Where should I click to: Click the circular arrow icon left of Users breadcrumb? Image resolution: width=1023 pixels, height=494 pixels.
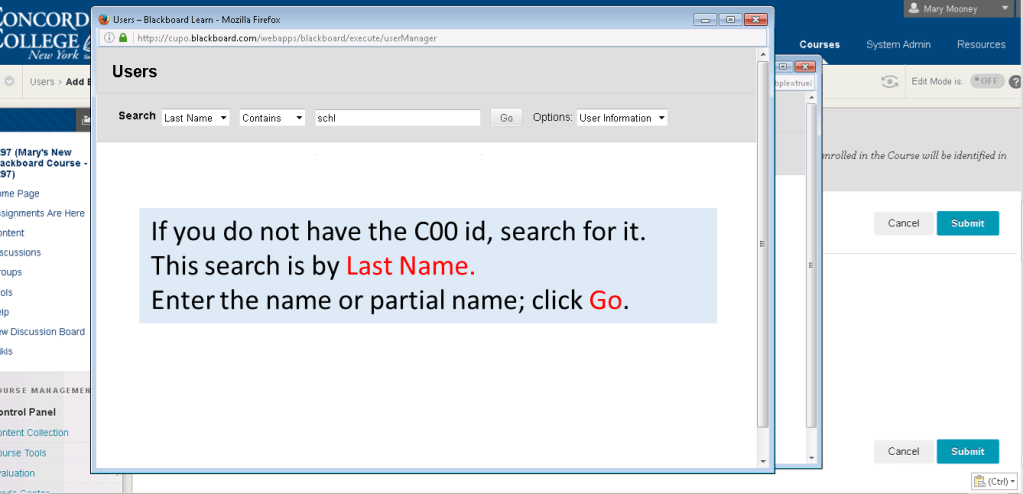click(x=10, y=82)
